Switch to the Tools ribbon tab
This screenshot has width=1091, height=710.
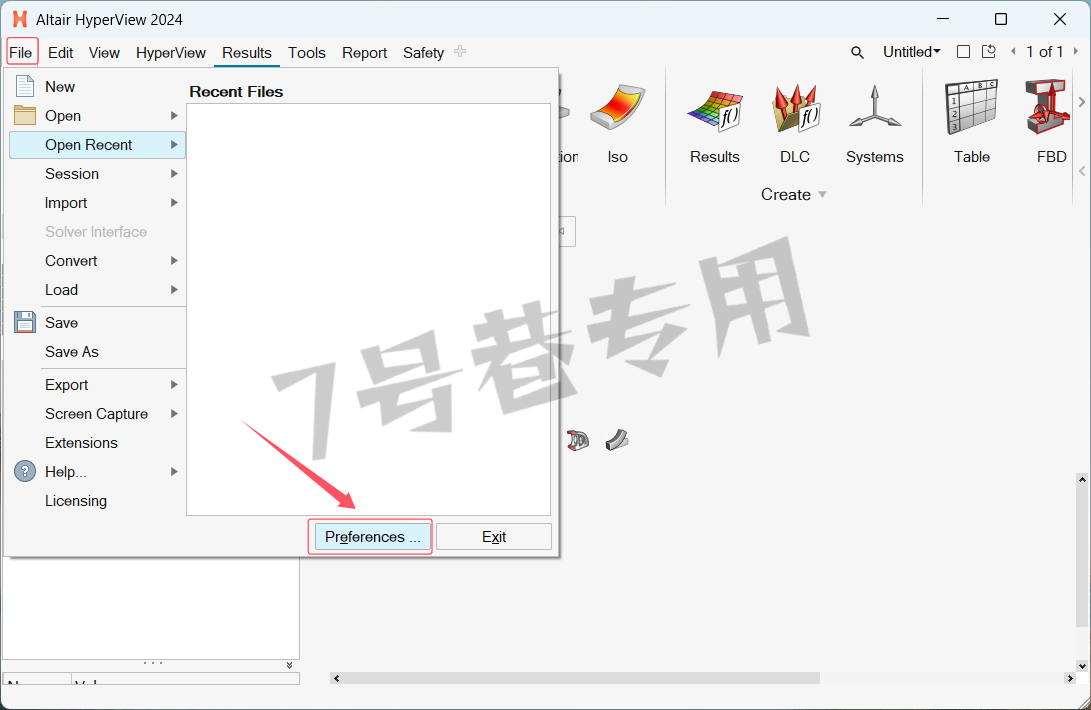pyautogui.click(x=307, y=52)
